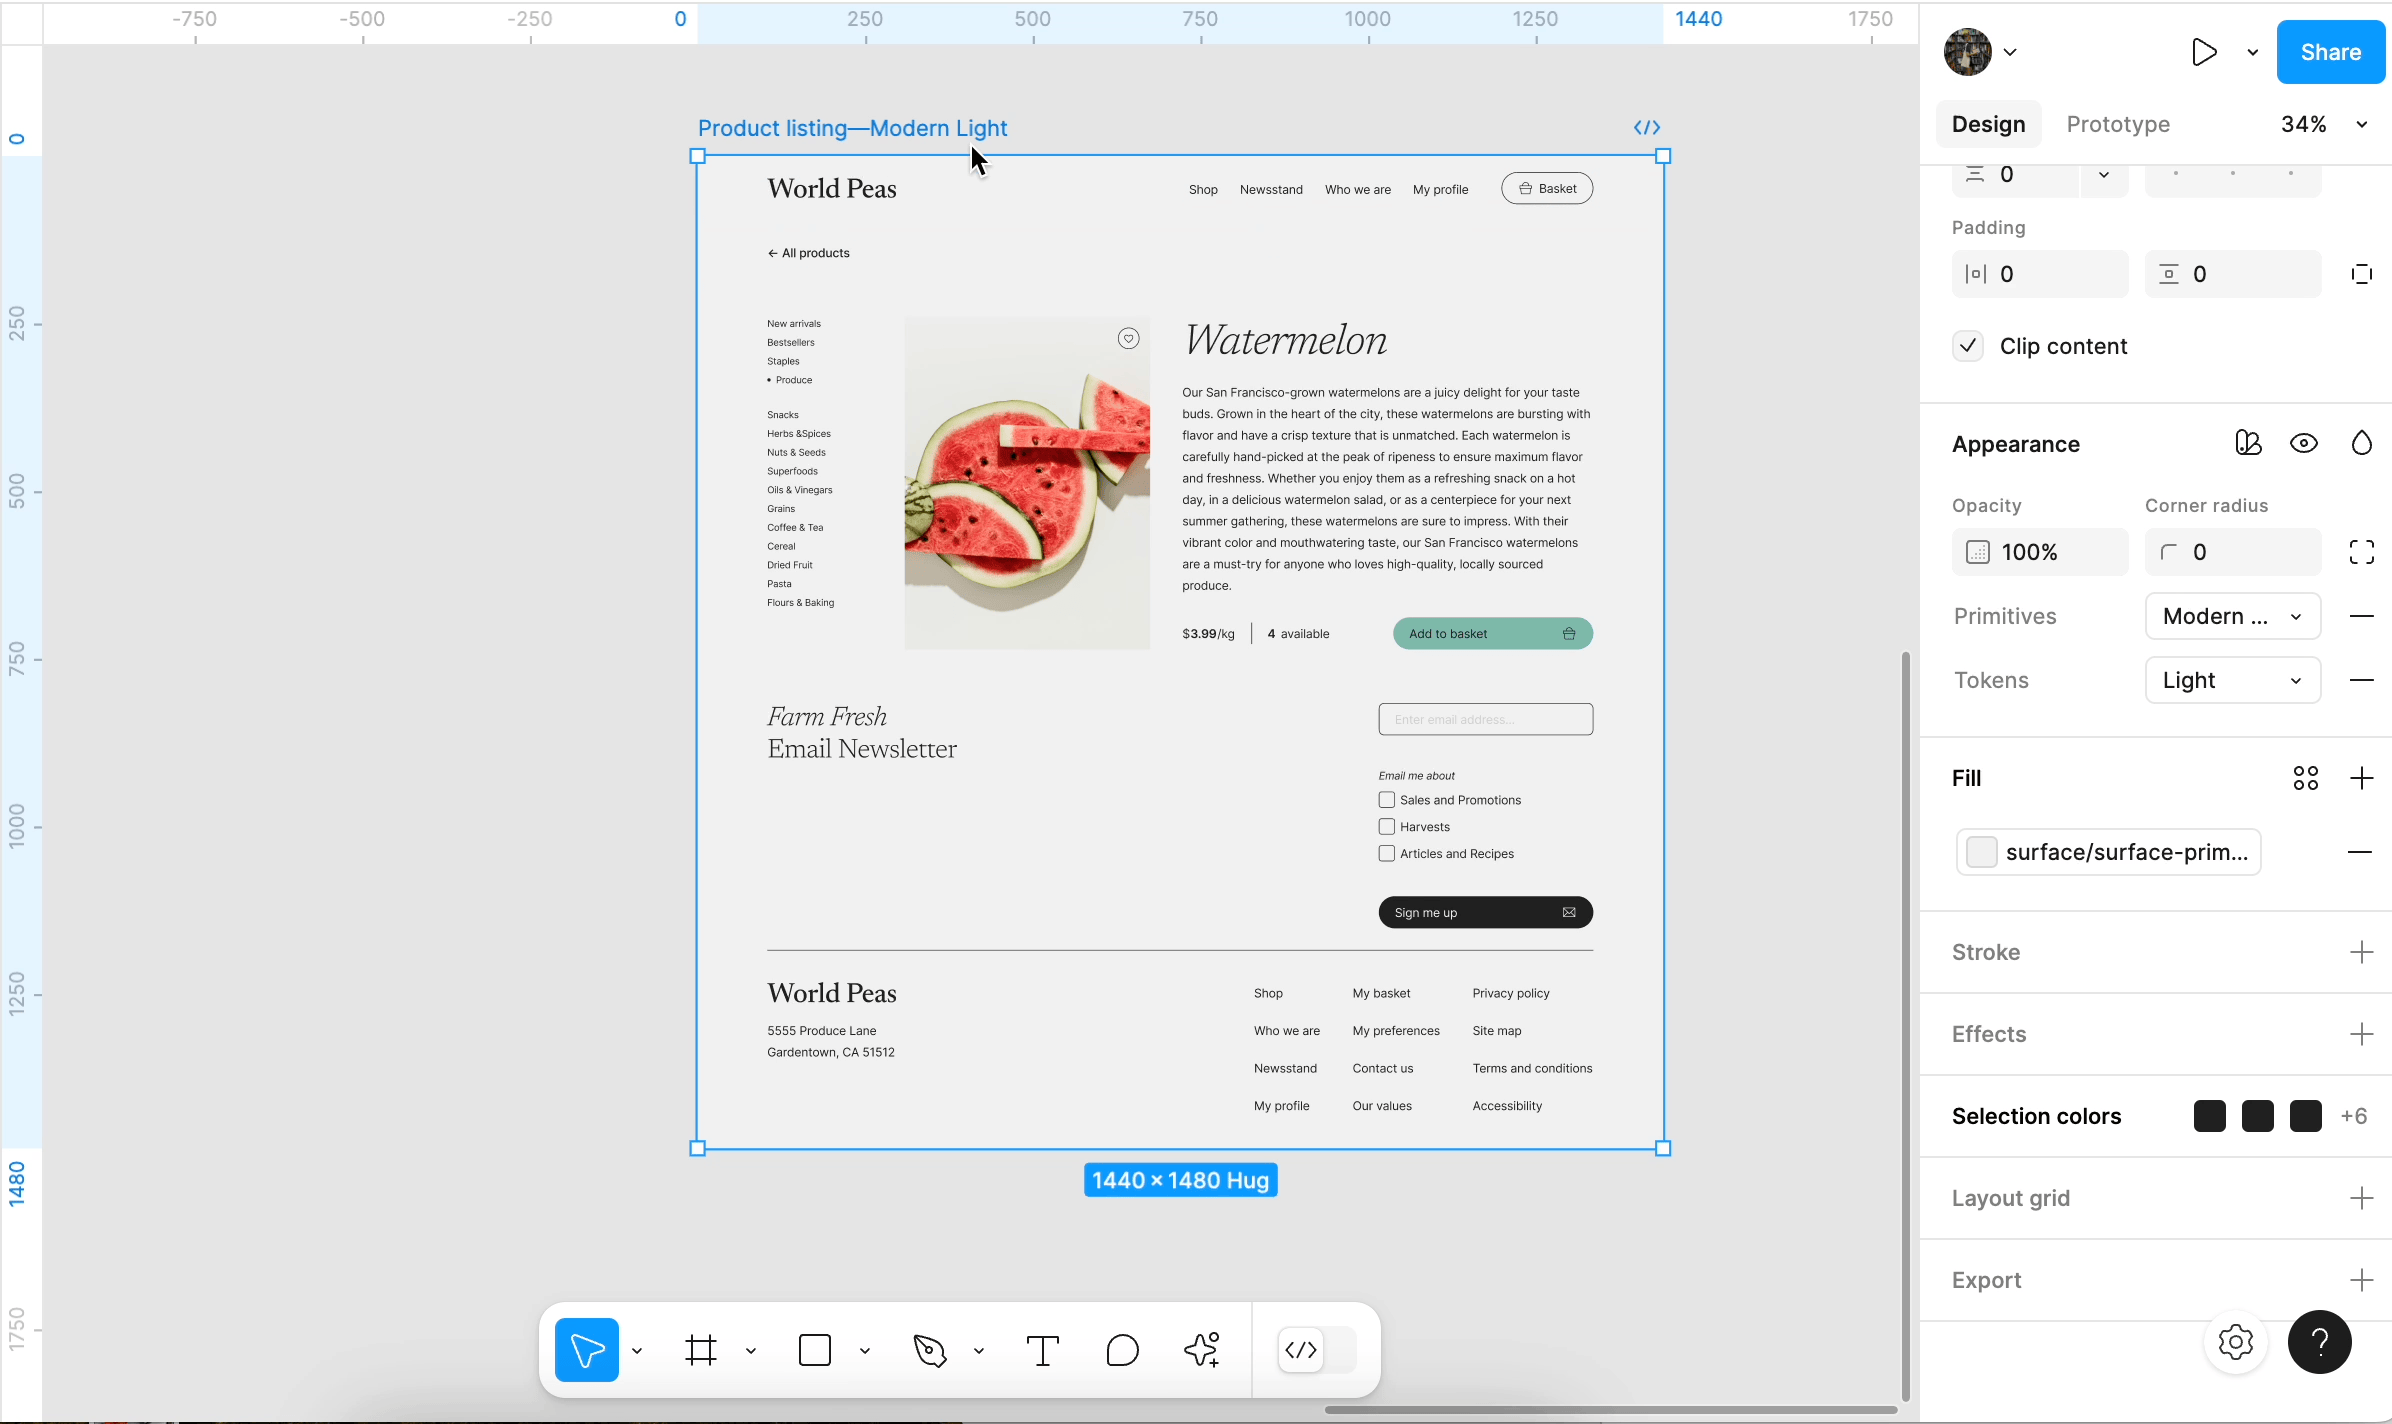
Task: Open the AI actions sparkle tool
Action: point(1202,1350)
